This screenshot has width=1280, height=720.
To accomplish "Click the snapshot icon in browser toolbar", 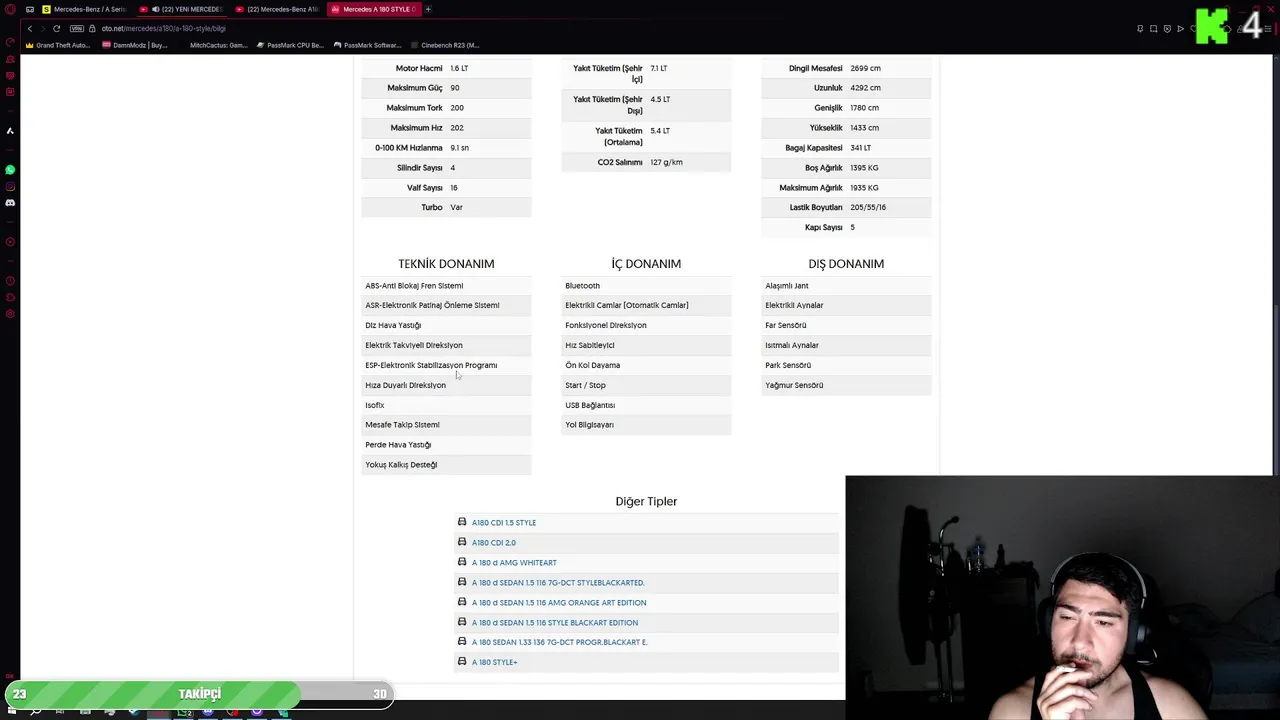I will click(x=1153, y=28).
